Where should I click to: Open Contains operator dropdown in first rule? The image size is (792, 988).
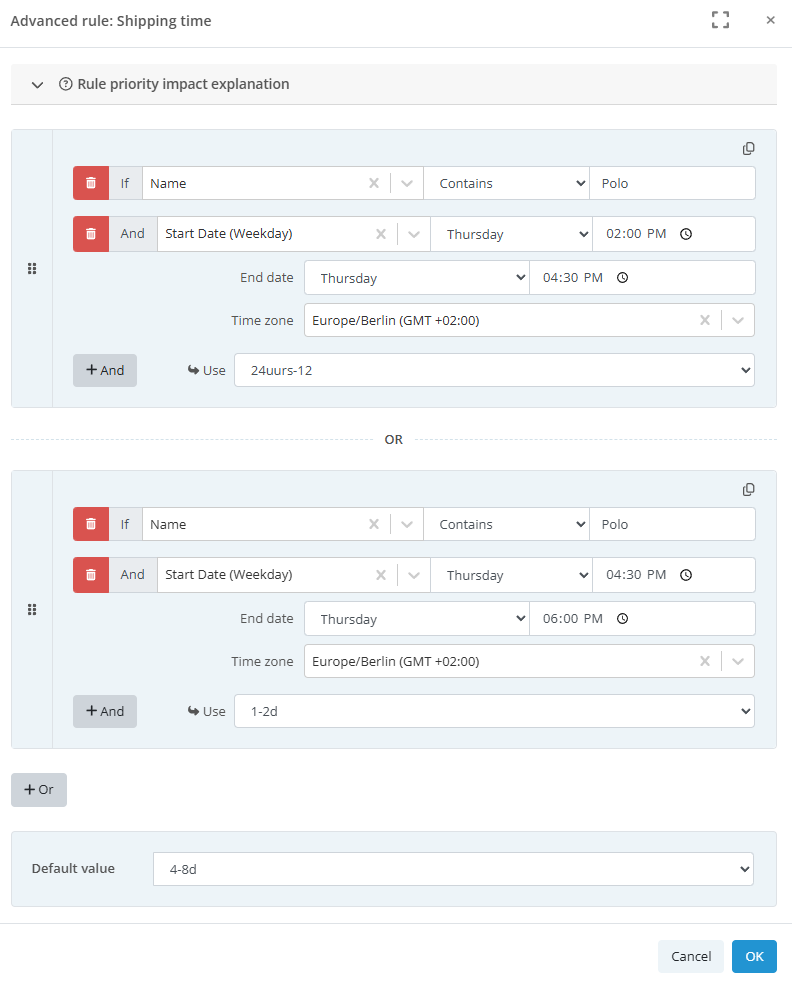coord(507,183)
